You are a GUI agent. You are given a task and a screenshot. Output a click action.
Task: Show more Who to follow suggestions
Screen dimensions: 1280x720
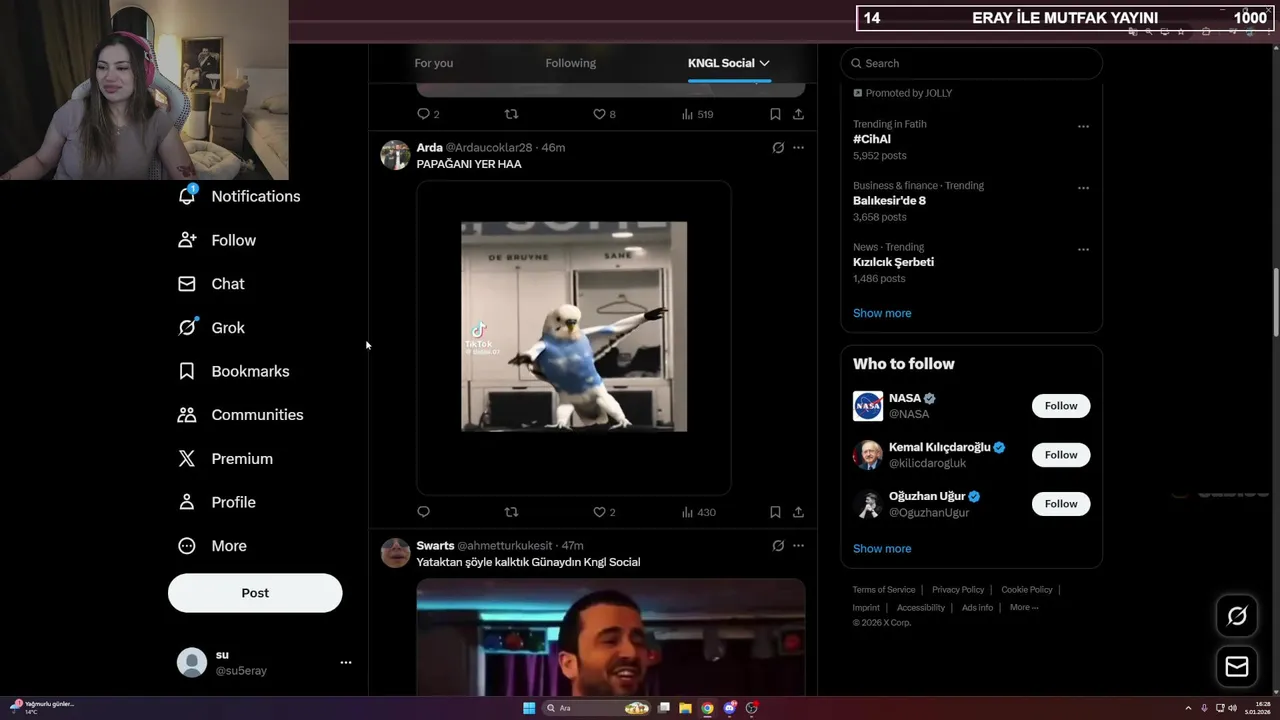(882, 549)
